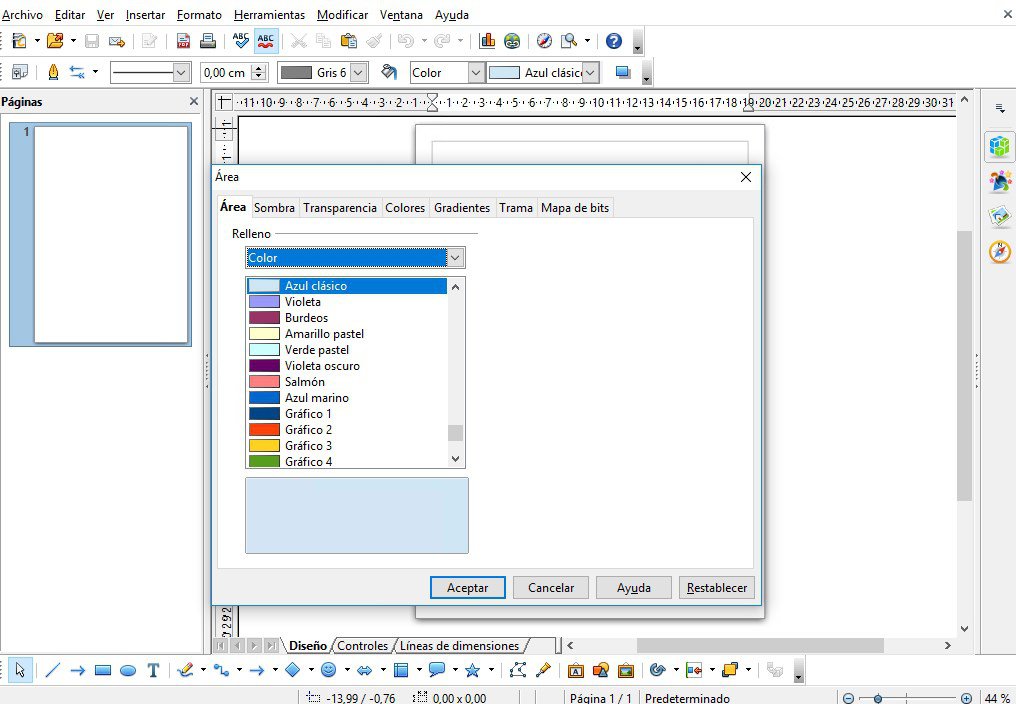
Task: Select the Rectángulo drawing tool
Action: coord(103,670)
